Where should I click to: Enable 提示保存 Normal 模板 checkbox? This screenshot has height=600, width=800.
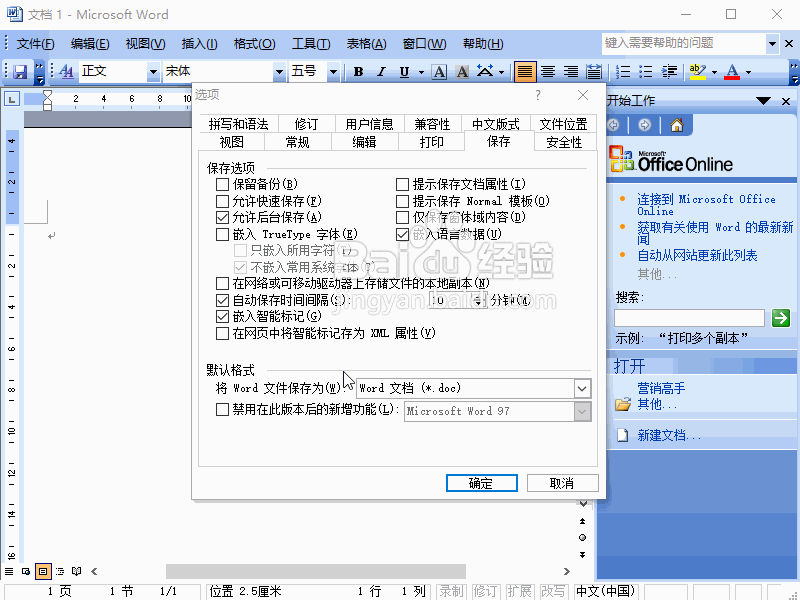(x=403, y=201)
